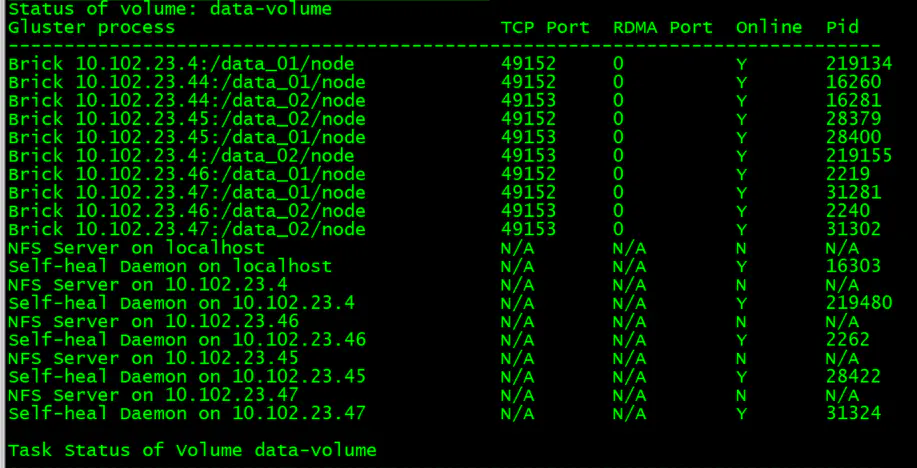Click Brick 10.102.23.47:/data_02/node entry
This screenshot has height=468, width=917.
[187, 229]
